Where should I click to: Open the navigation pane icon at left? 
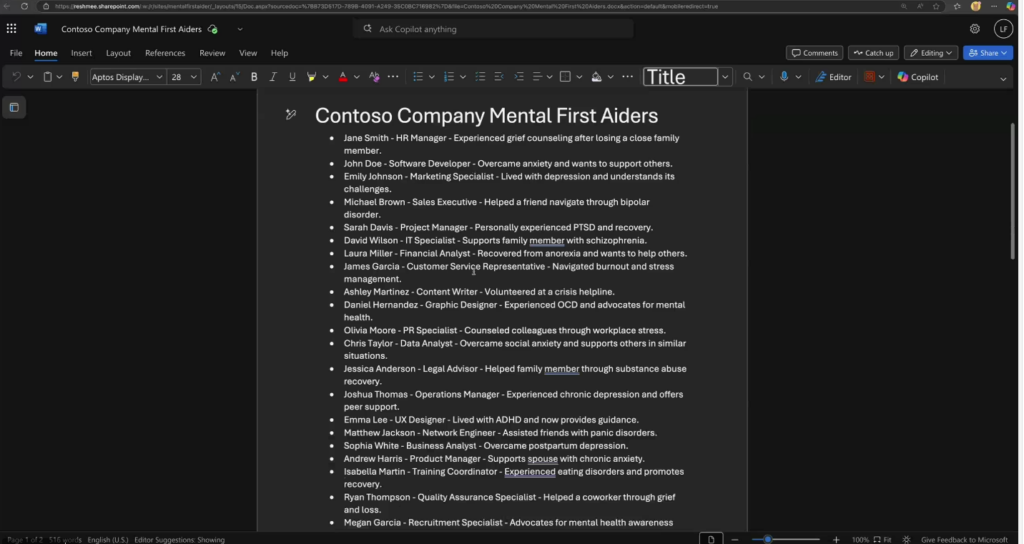coord(14,107)
